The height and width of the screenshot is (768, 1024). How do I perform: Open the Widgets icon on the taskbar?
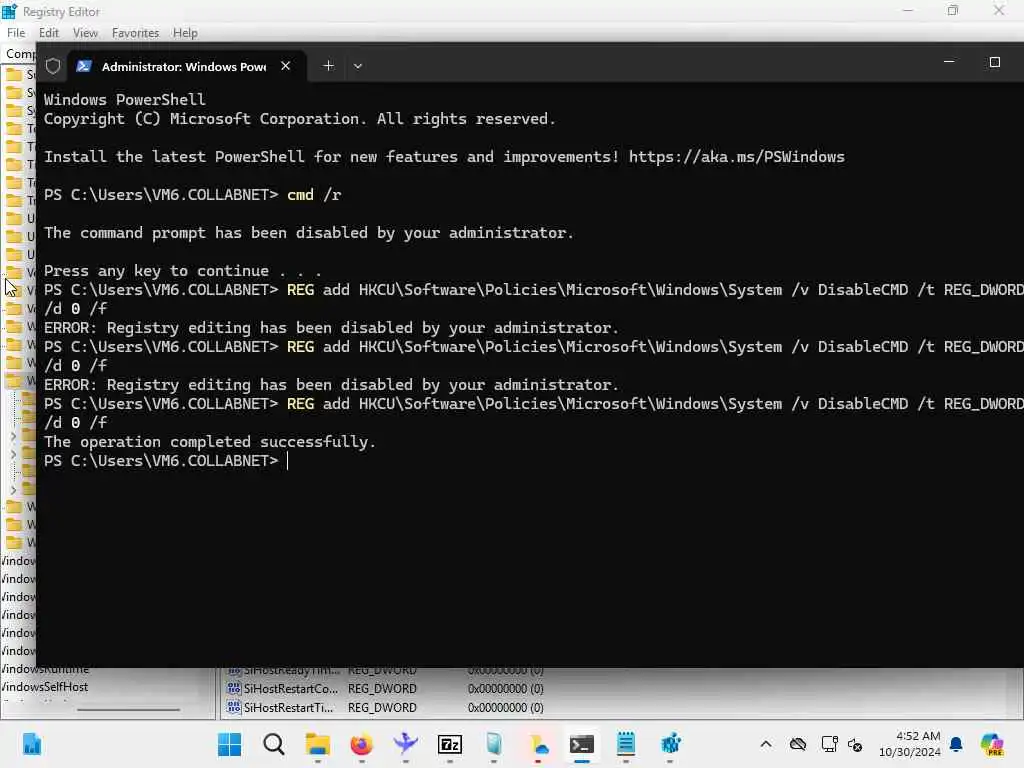pos(31,744)
